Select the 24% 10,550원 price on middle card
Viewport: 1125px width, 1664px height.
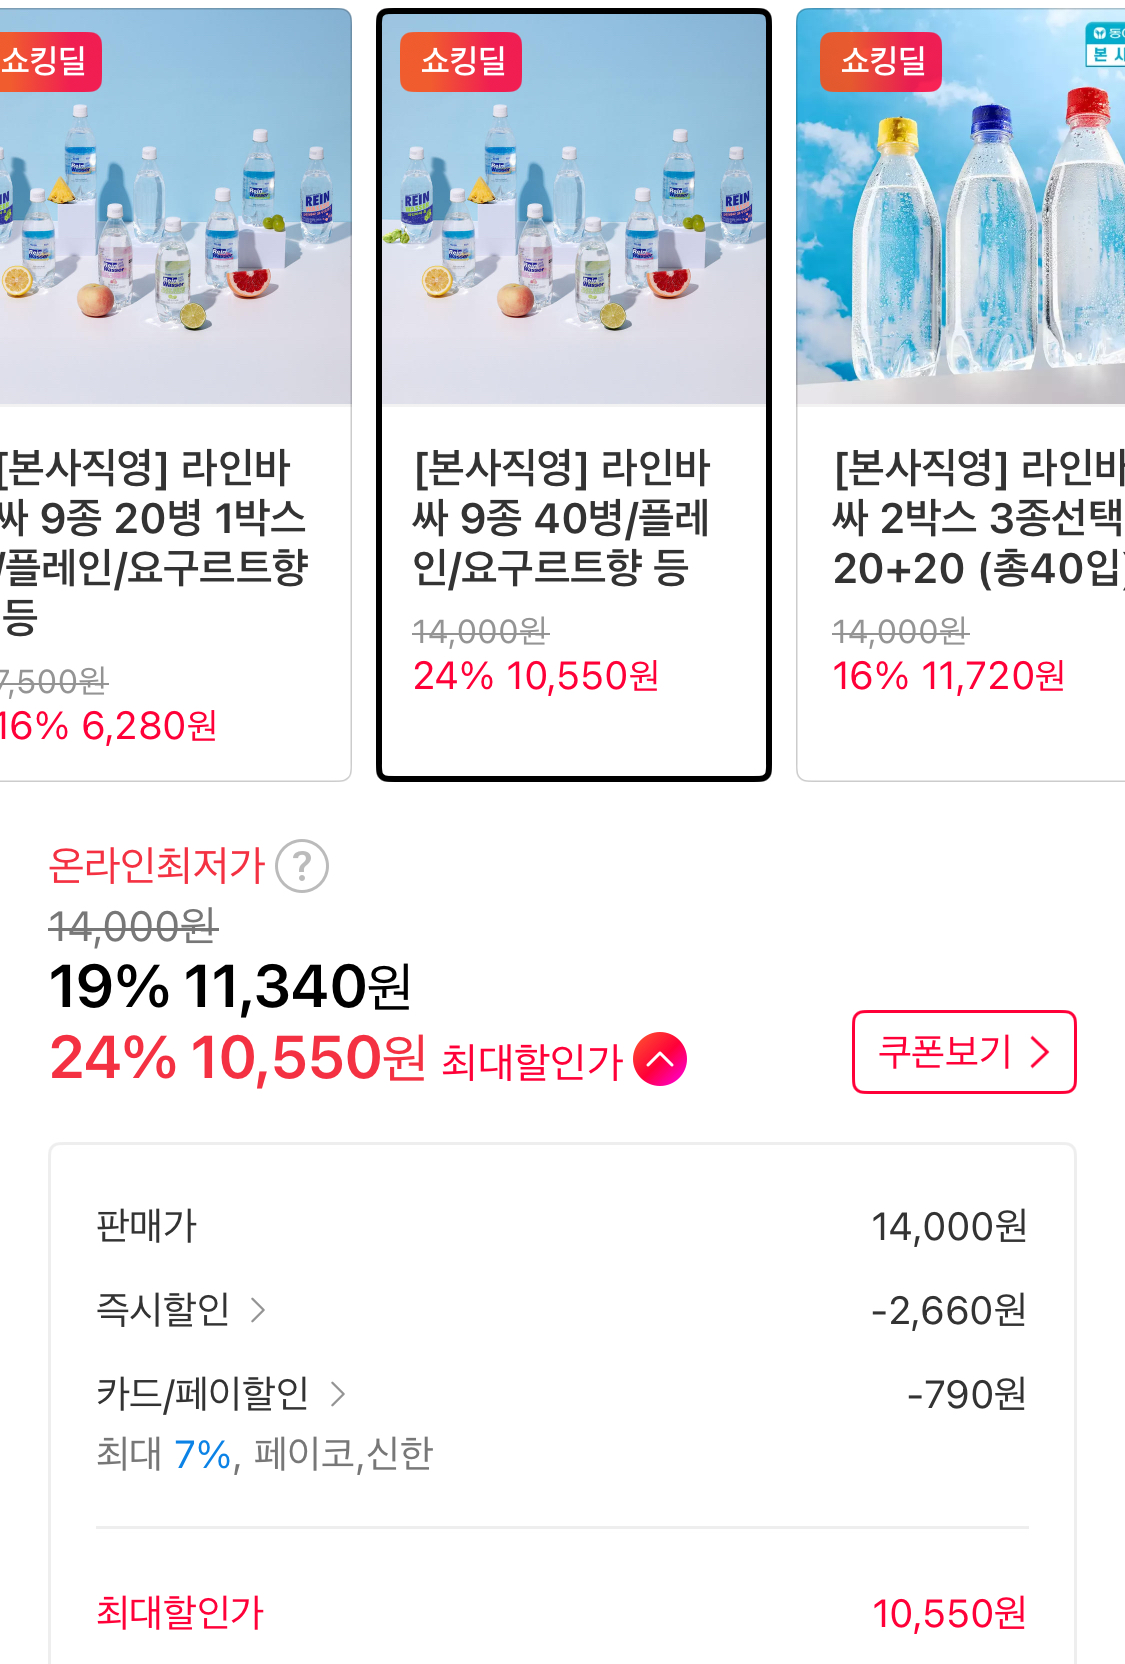tap(536, 677)
